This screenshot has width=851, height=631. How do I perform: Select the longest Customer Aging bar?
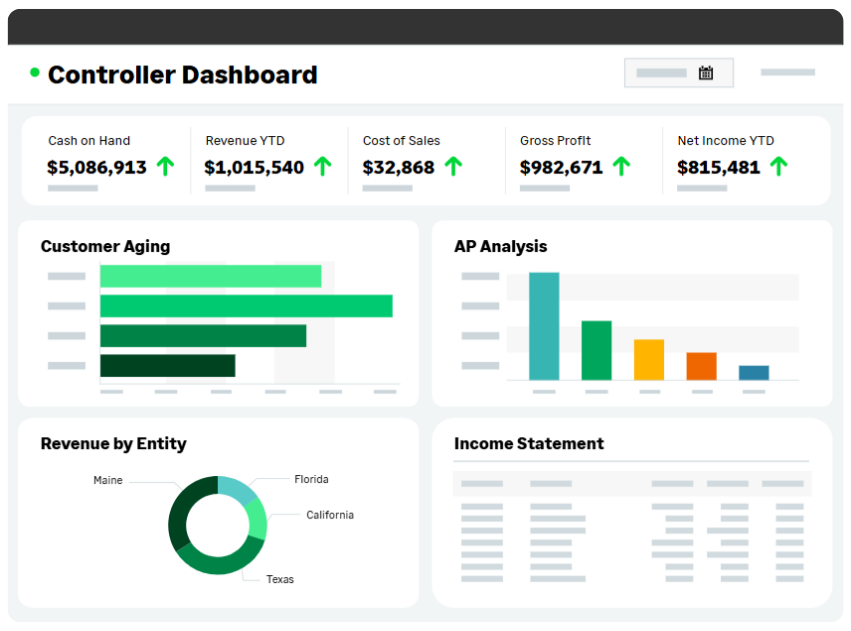click(x=246, y=306)
